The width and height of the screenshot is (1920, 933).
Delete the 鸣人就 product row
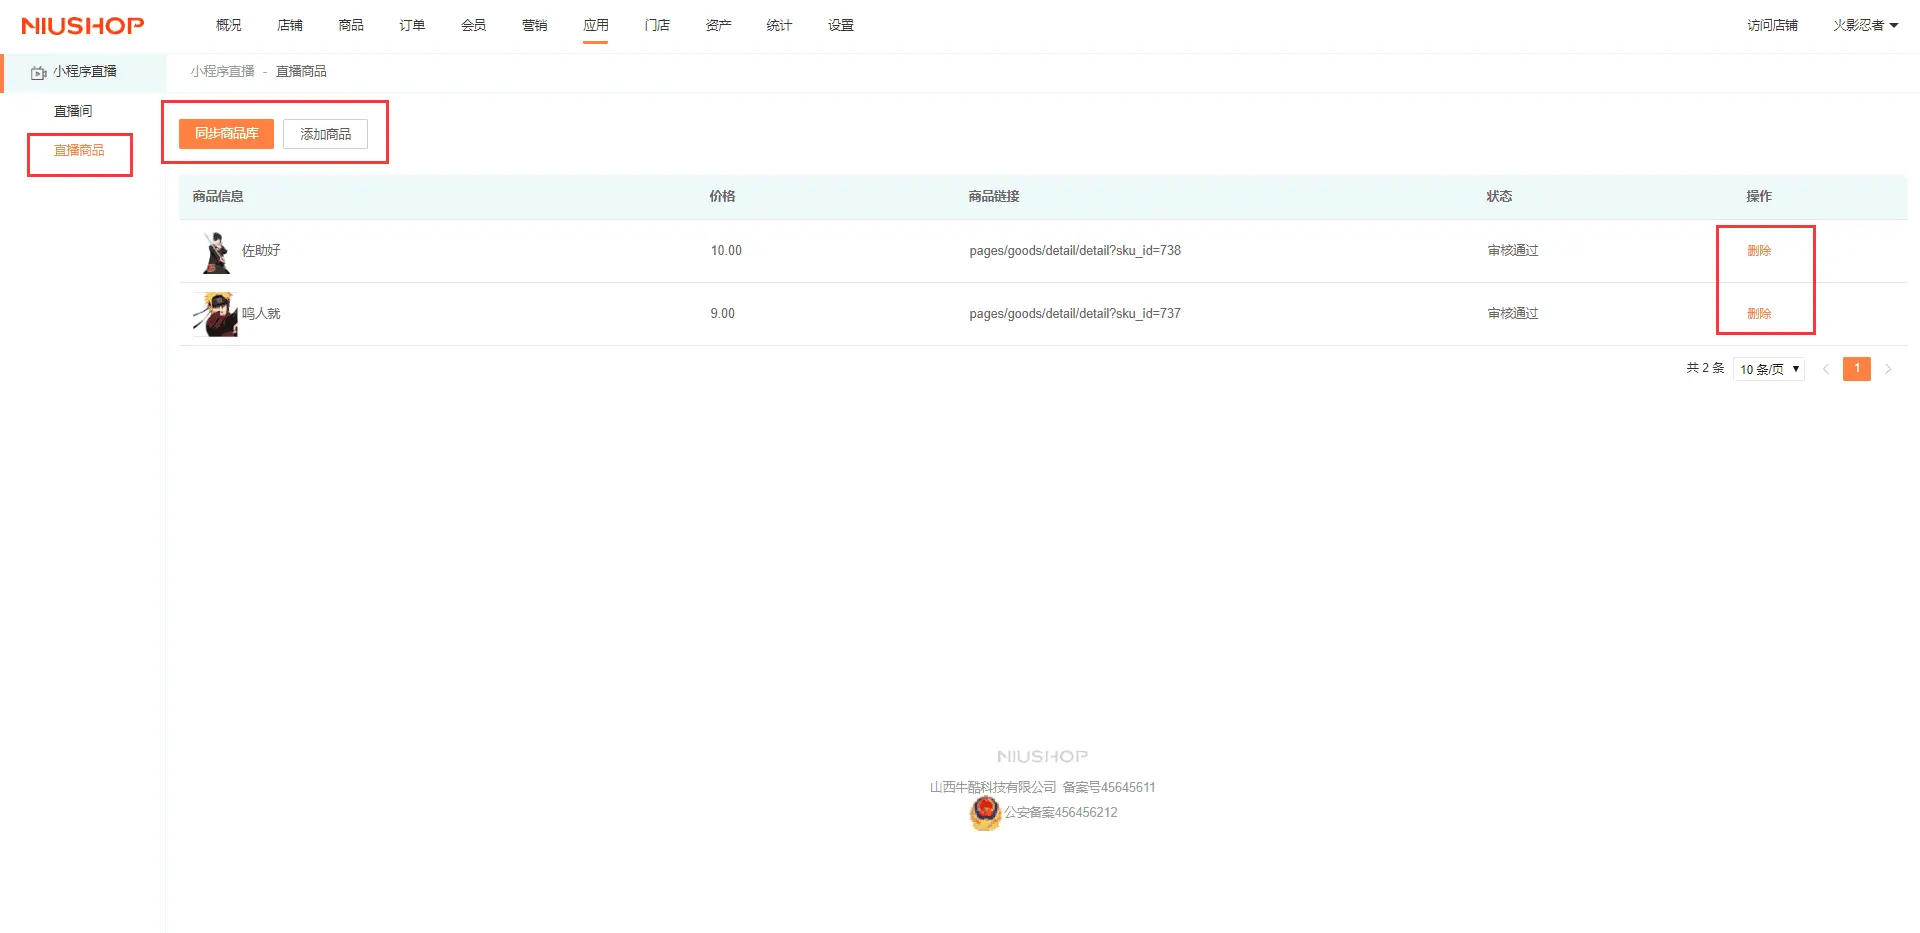[1758, 314]
